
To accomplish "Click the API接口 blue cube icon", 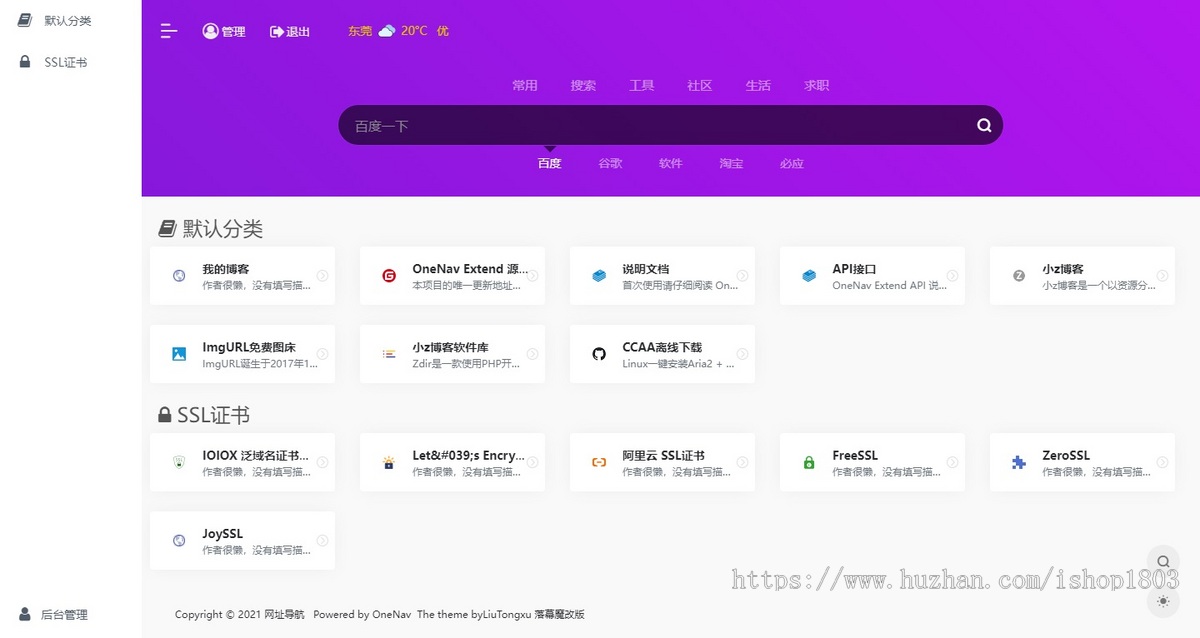I will coord(809,276).
